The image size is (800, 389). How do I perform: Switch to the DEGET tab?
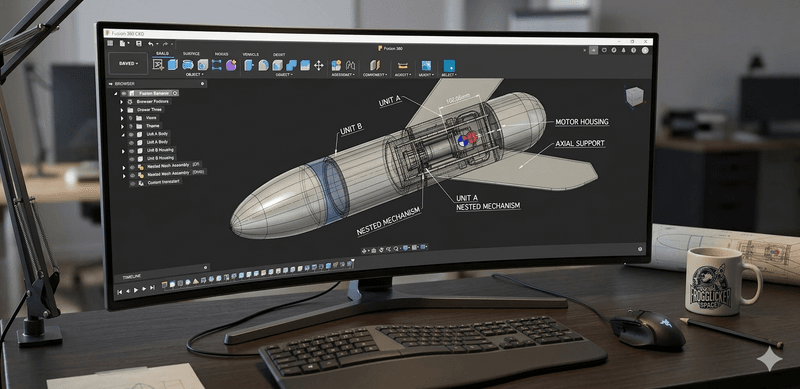click(x=279, y=55)
